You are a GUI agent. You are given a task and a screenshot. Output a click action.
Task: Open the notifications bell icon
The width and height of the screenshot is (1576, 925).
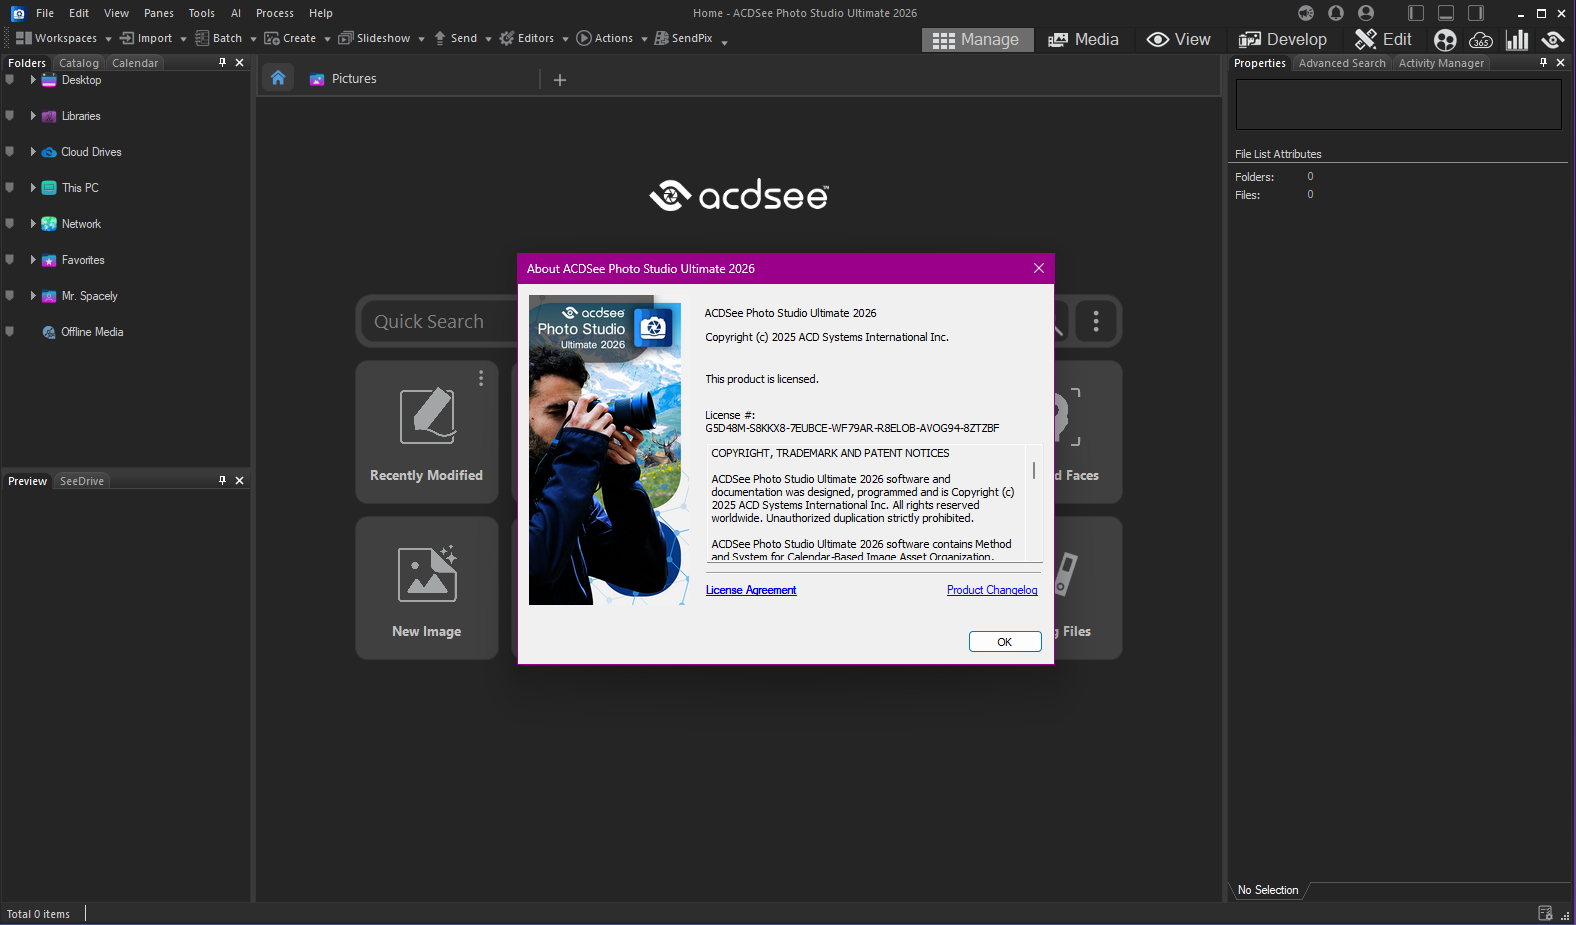point(1336,13)
